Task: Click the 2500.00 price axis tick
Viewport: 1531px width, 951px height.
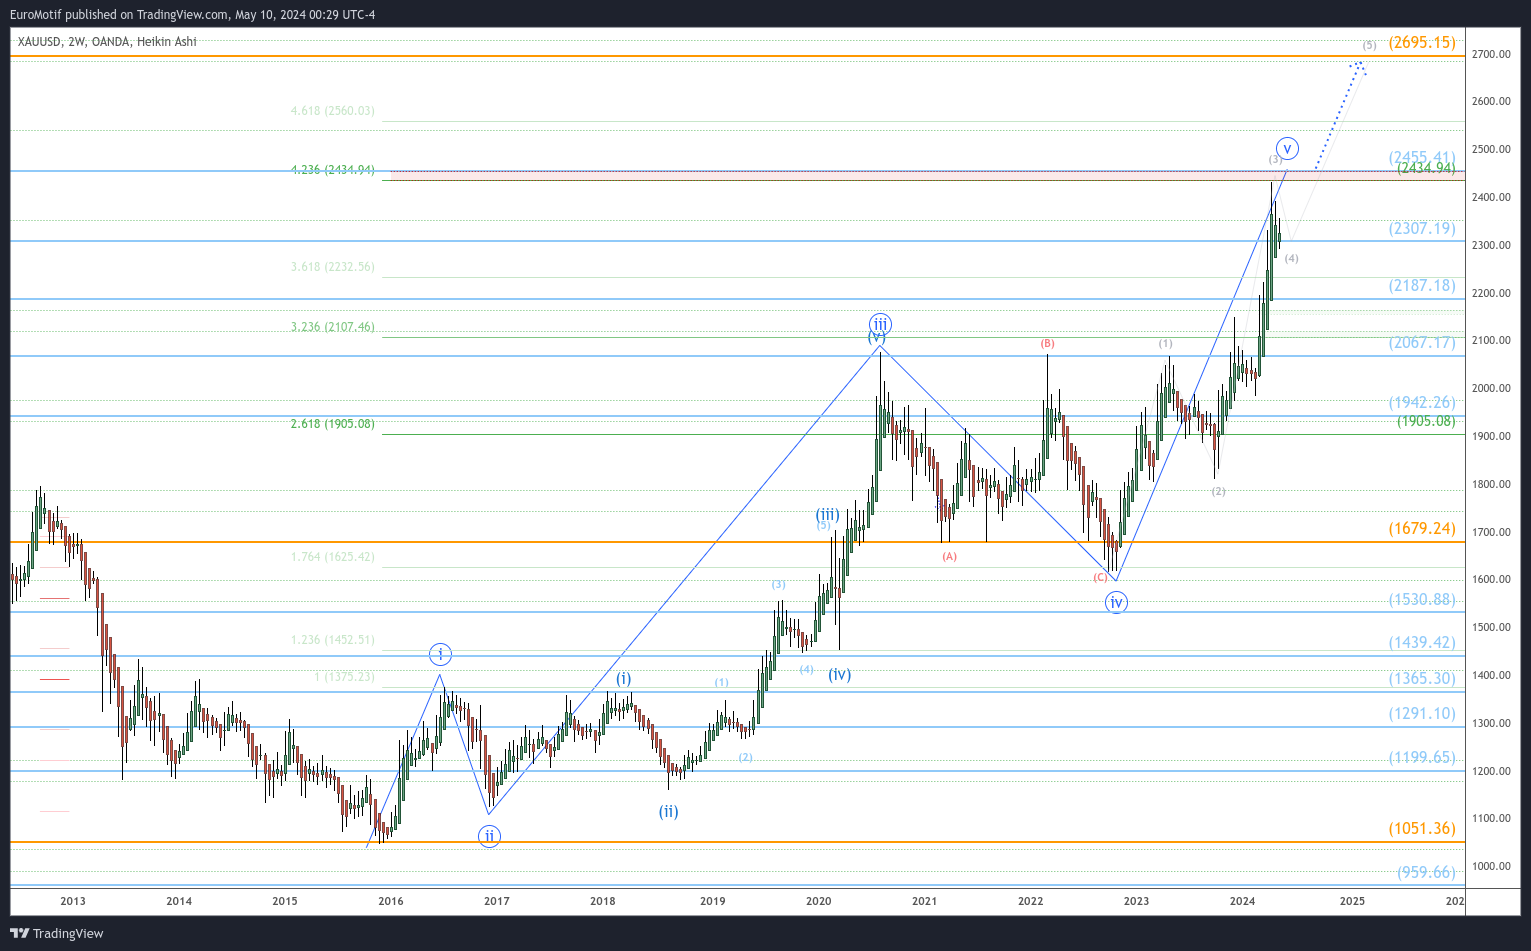Action: [1491, 150]
